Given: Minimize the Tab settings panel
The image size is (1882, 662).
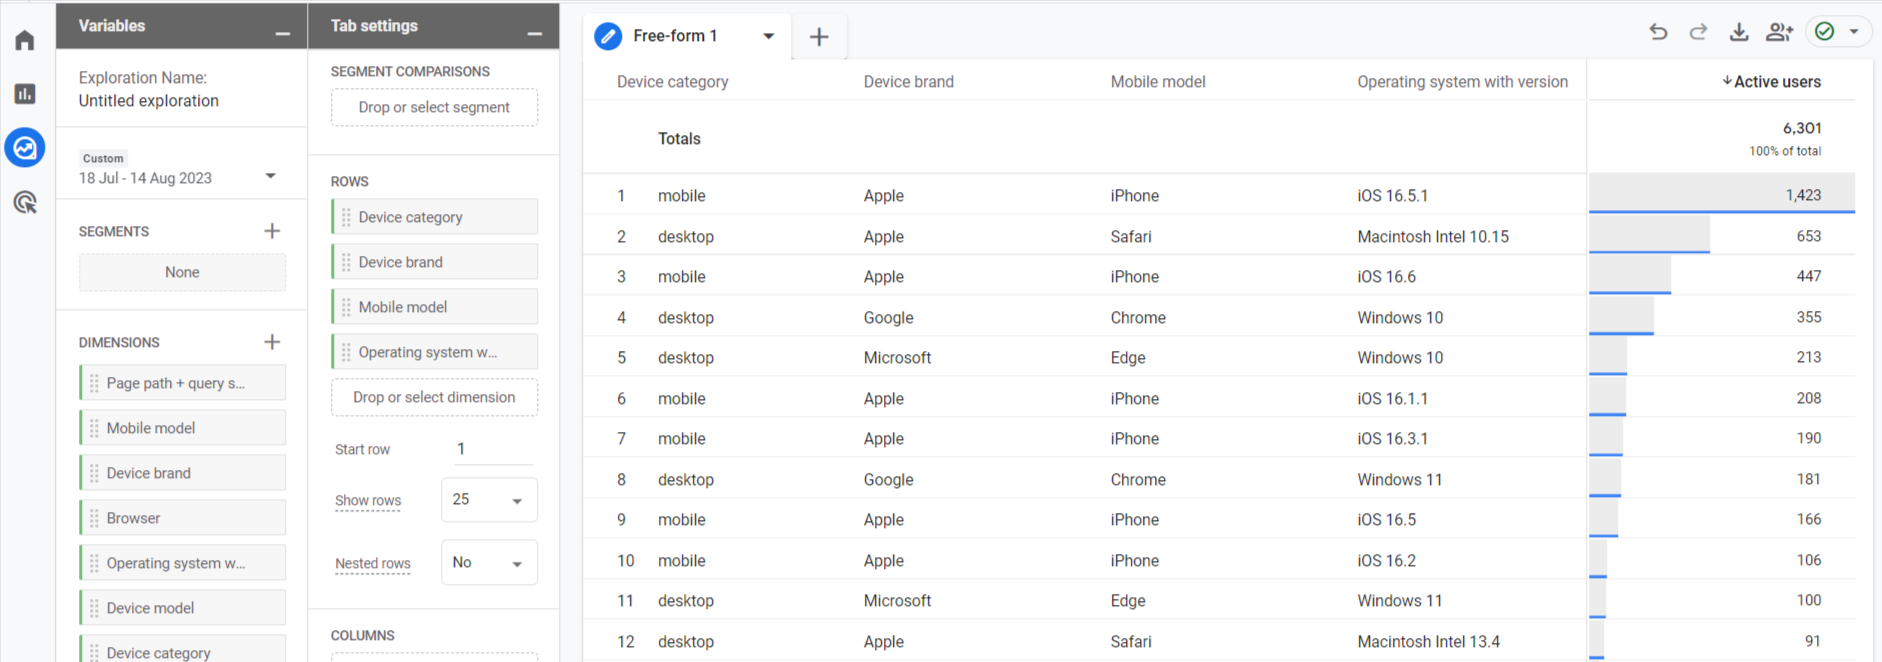Looking at the screenshot, I should (535, 34).
